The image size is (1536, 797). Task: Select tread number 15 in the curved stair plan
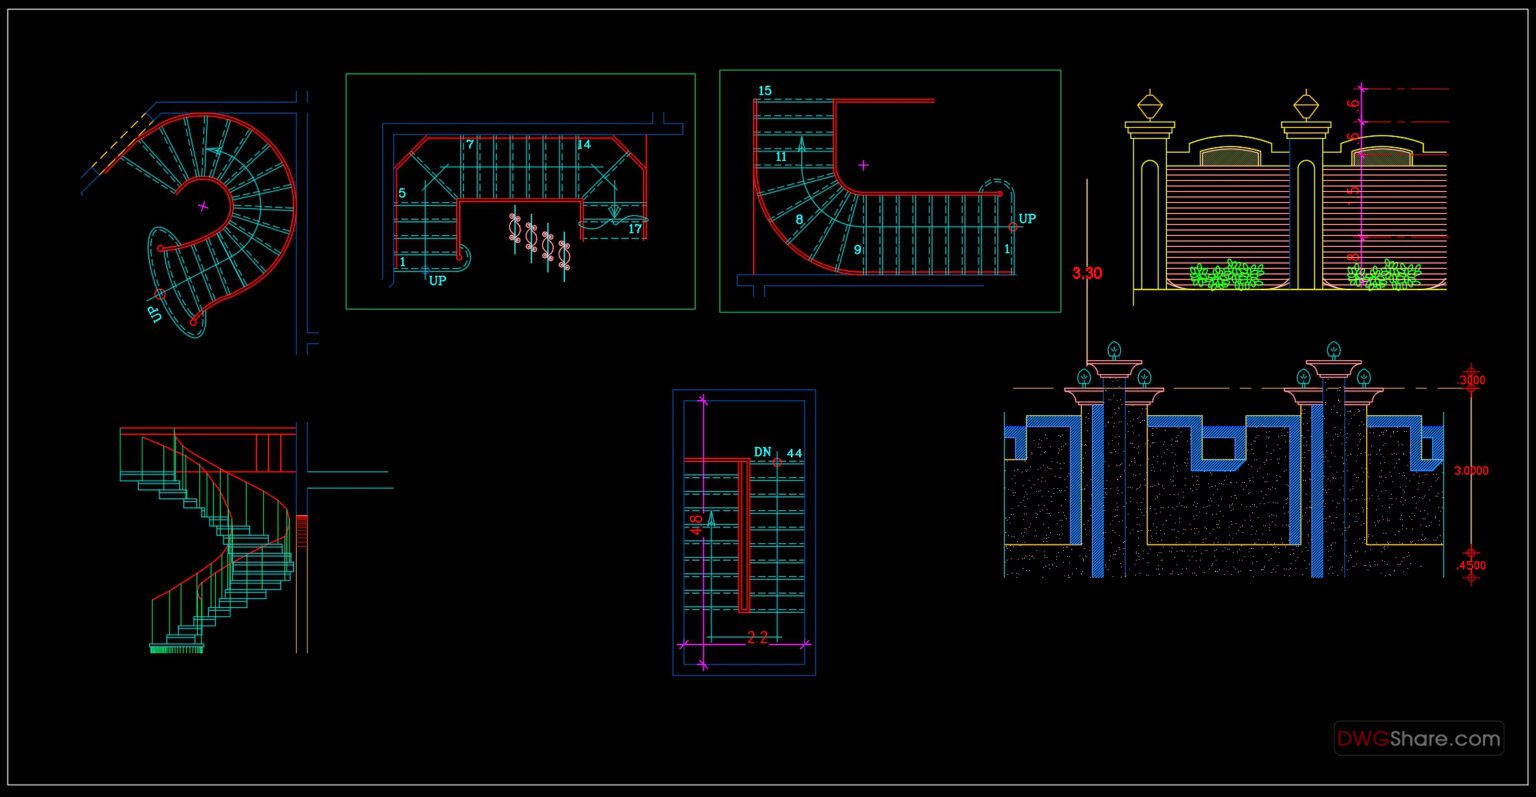[766, 90]
